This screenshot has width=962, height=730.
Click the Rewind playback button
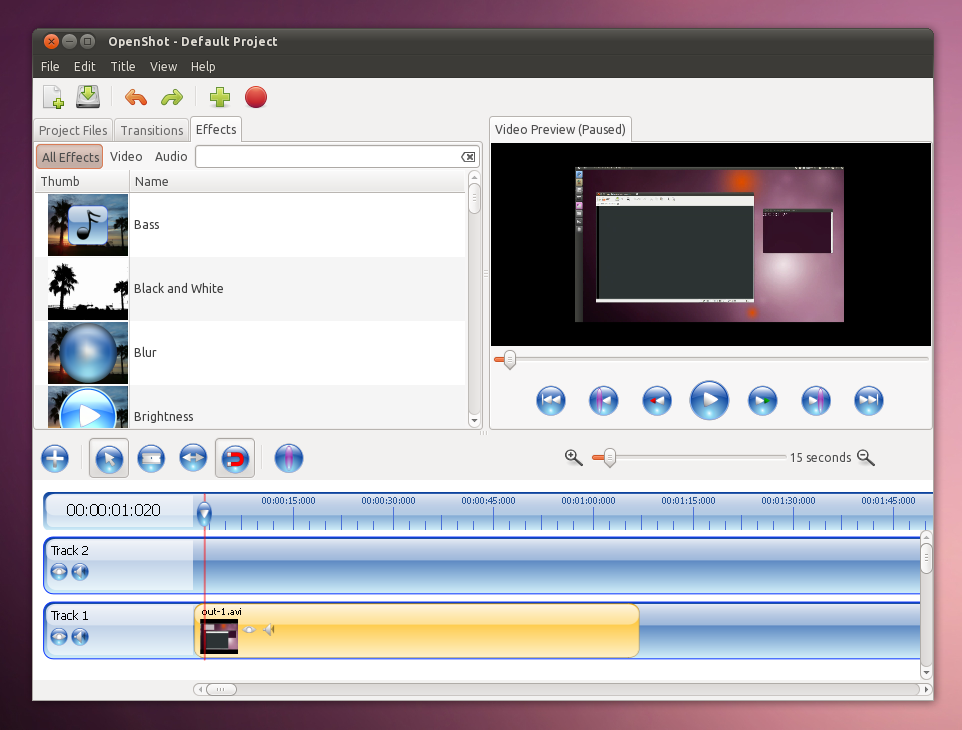656,401
